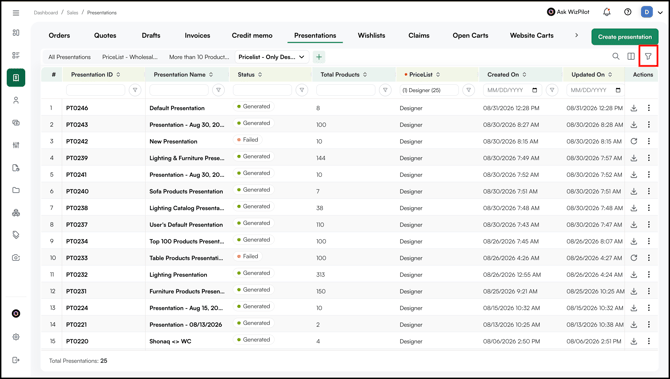Select All Presentations saved view
Viewport: 670px width, 379px height.
pos(70,57)
